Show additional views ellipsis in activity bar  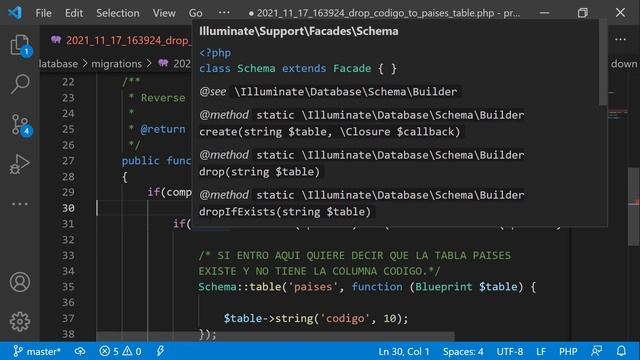pos(20,204)
